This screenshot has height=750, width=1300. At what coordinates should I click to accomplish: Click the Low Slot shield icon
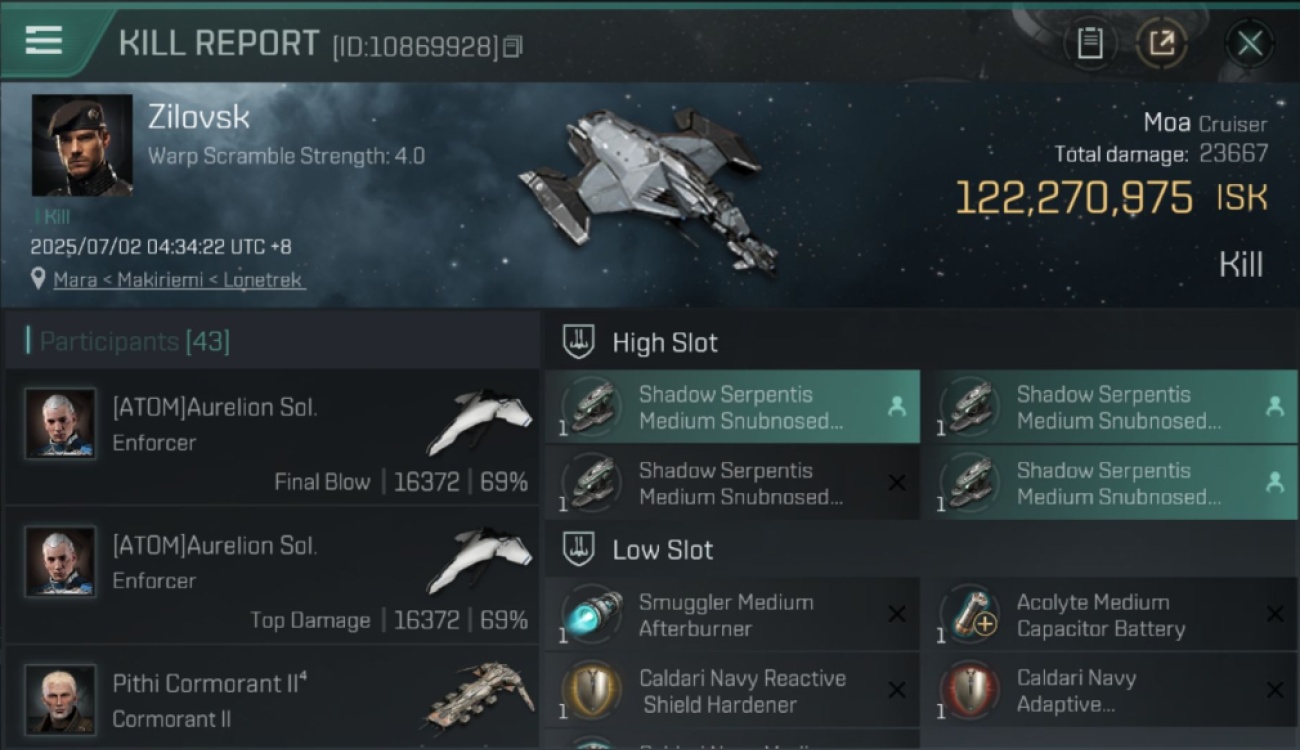pyautogui.click(x=579, y=549)
